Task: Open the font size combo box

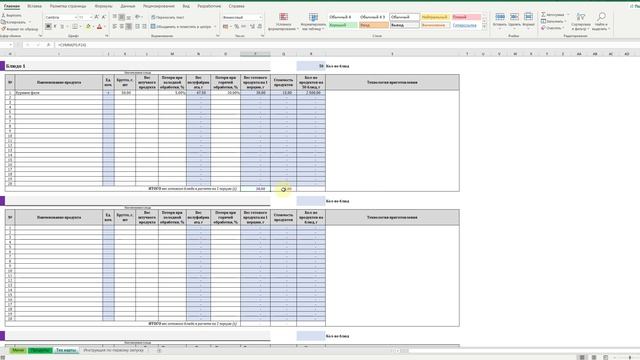Action: point(85,17)
